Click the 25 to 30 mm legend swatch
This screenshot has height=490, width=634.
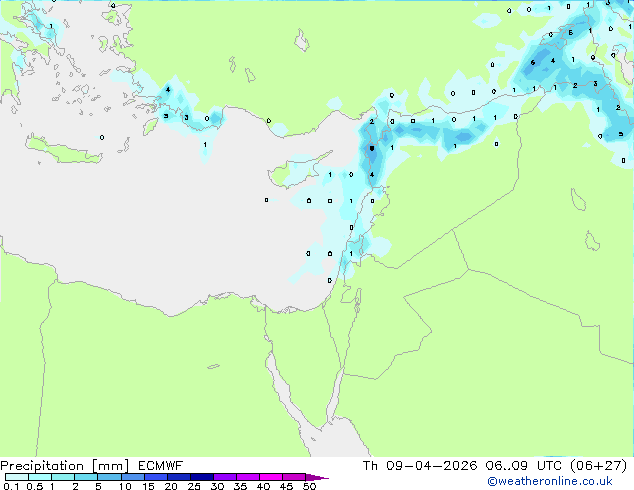(x=202, y=477)
